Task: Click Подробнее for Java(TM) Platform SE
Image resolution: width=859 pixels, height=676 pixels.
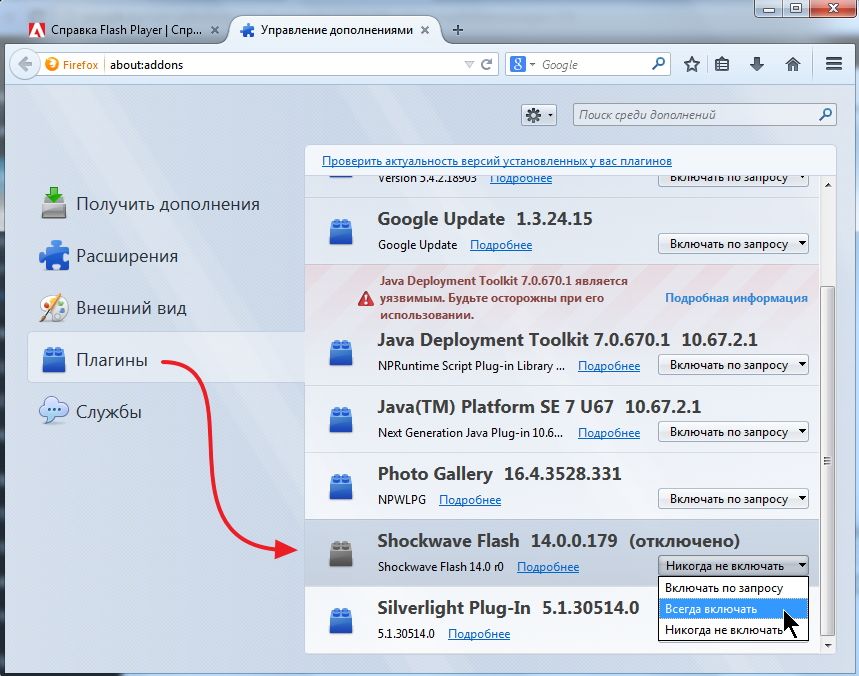Action: pyautogui.click(x=609, y=433)
